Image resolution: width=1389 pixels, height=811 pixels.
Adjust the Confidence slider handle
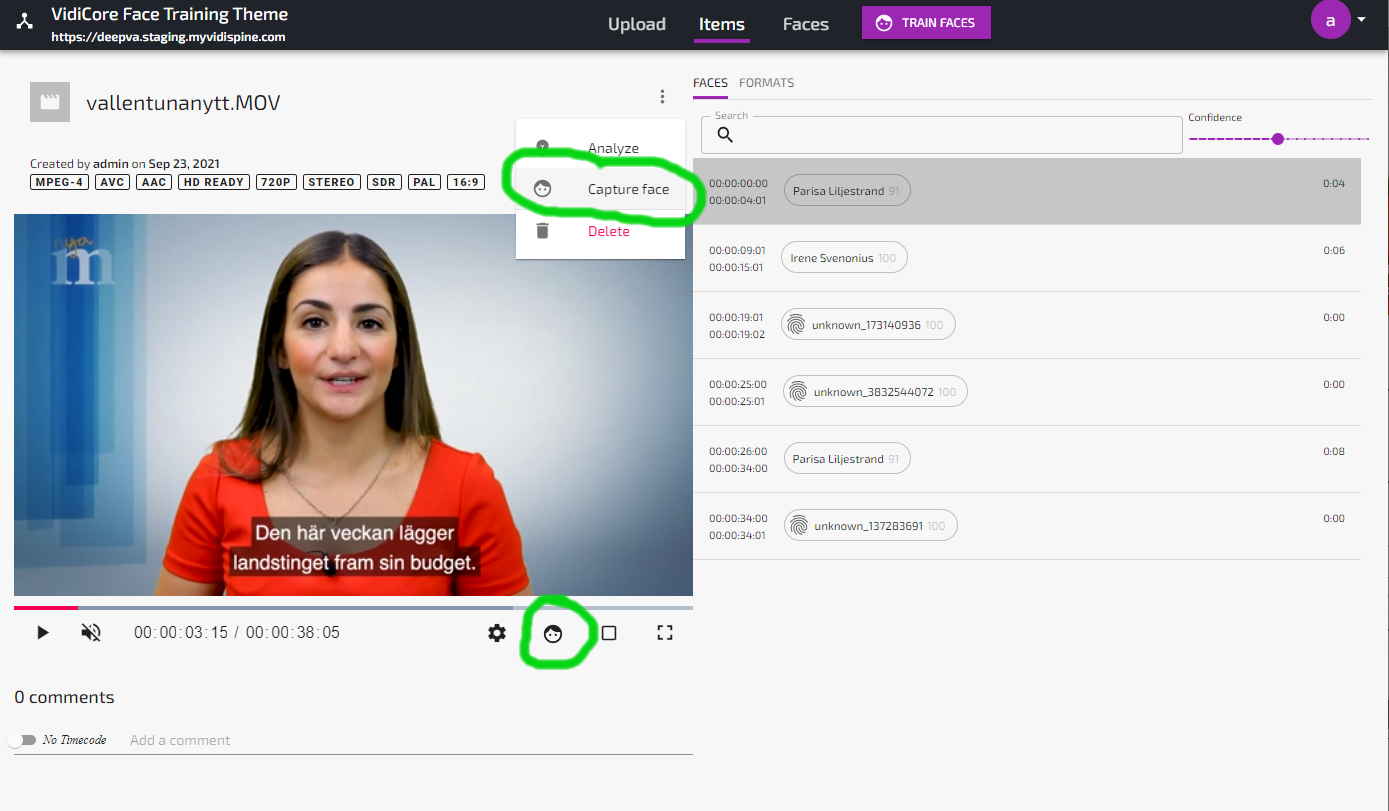[x=1277, y=139]
